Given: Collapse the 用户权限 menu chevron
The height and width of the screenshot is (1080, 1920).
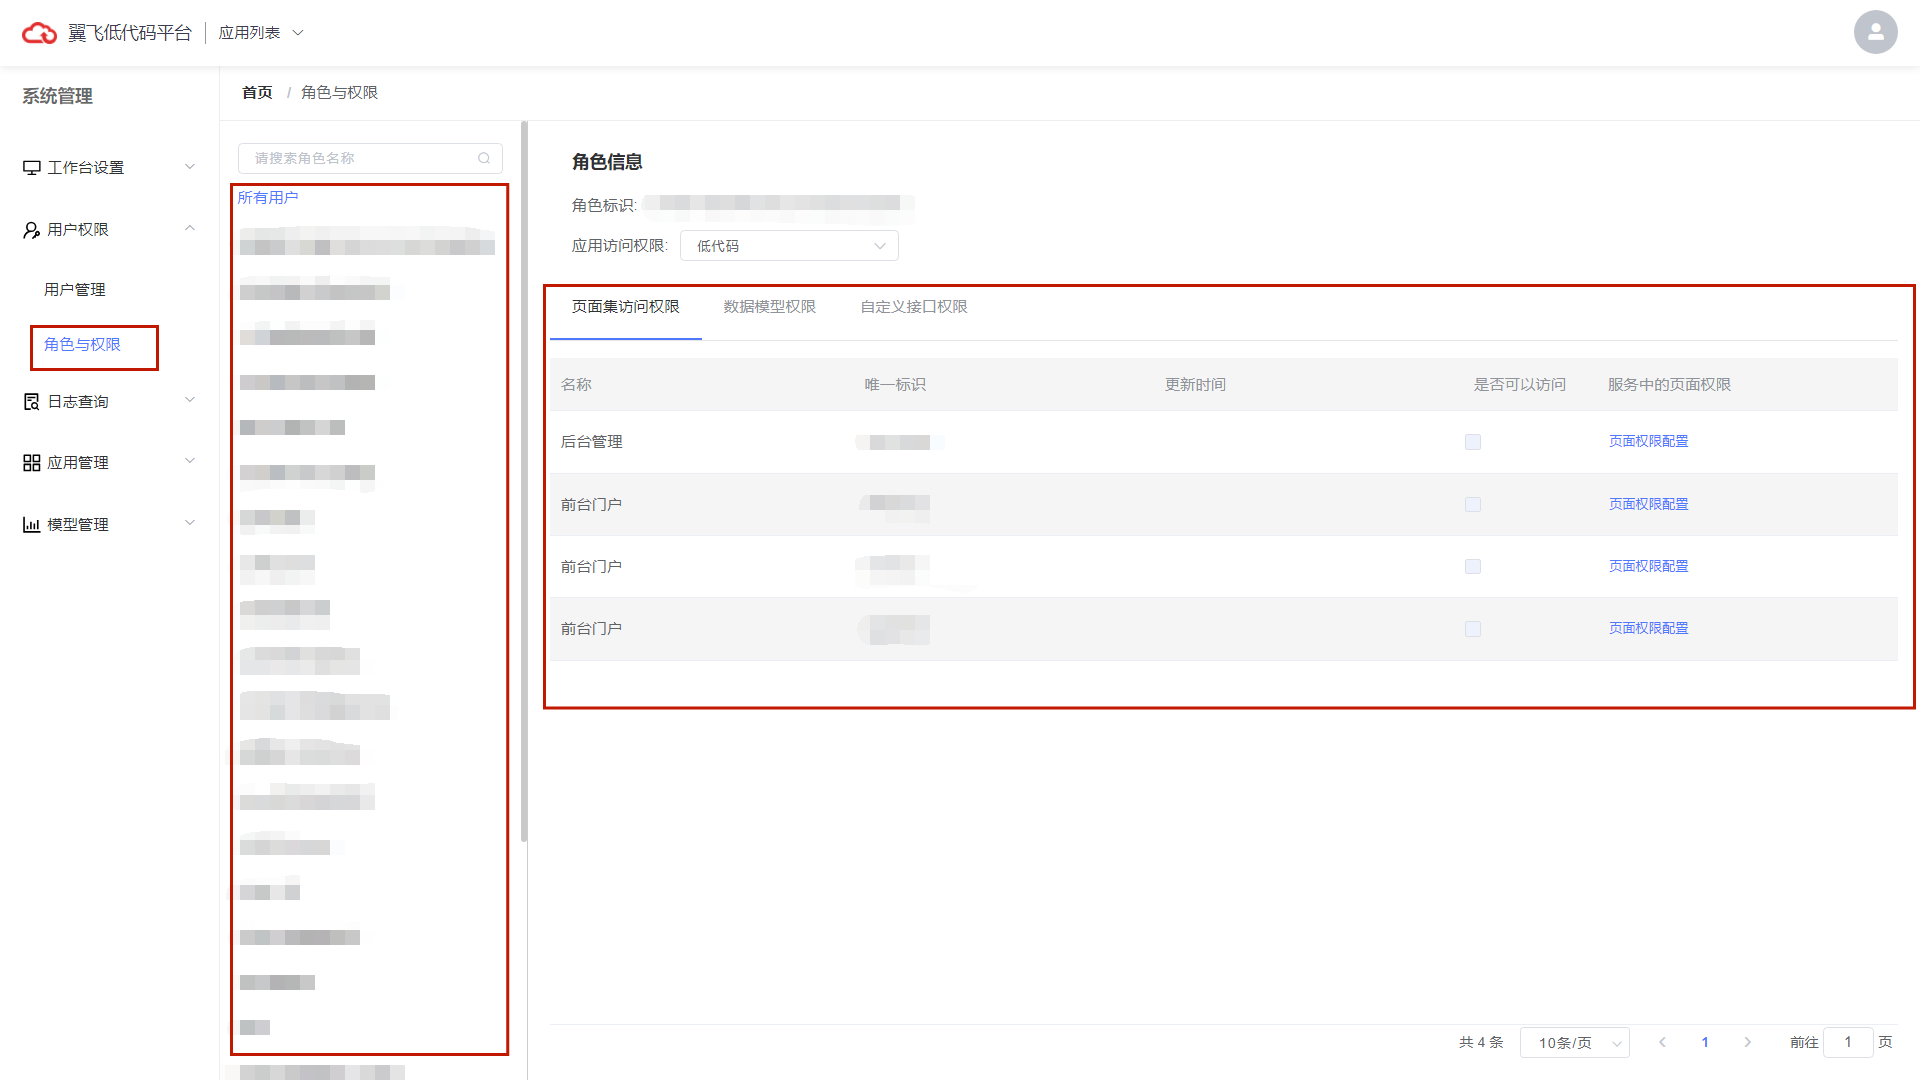Looking at the screenshot, I should pos(190,229).
